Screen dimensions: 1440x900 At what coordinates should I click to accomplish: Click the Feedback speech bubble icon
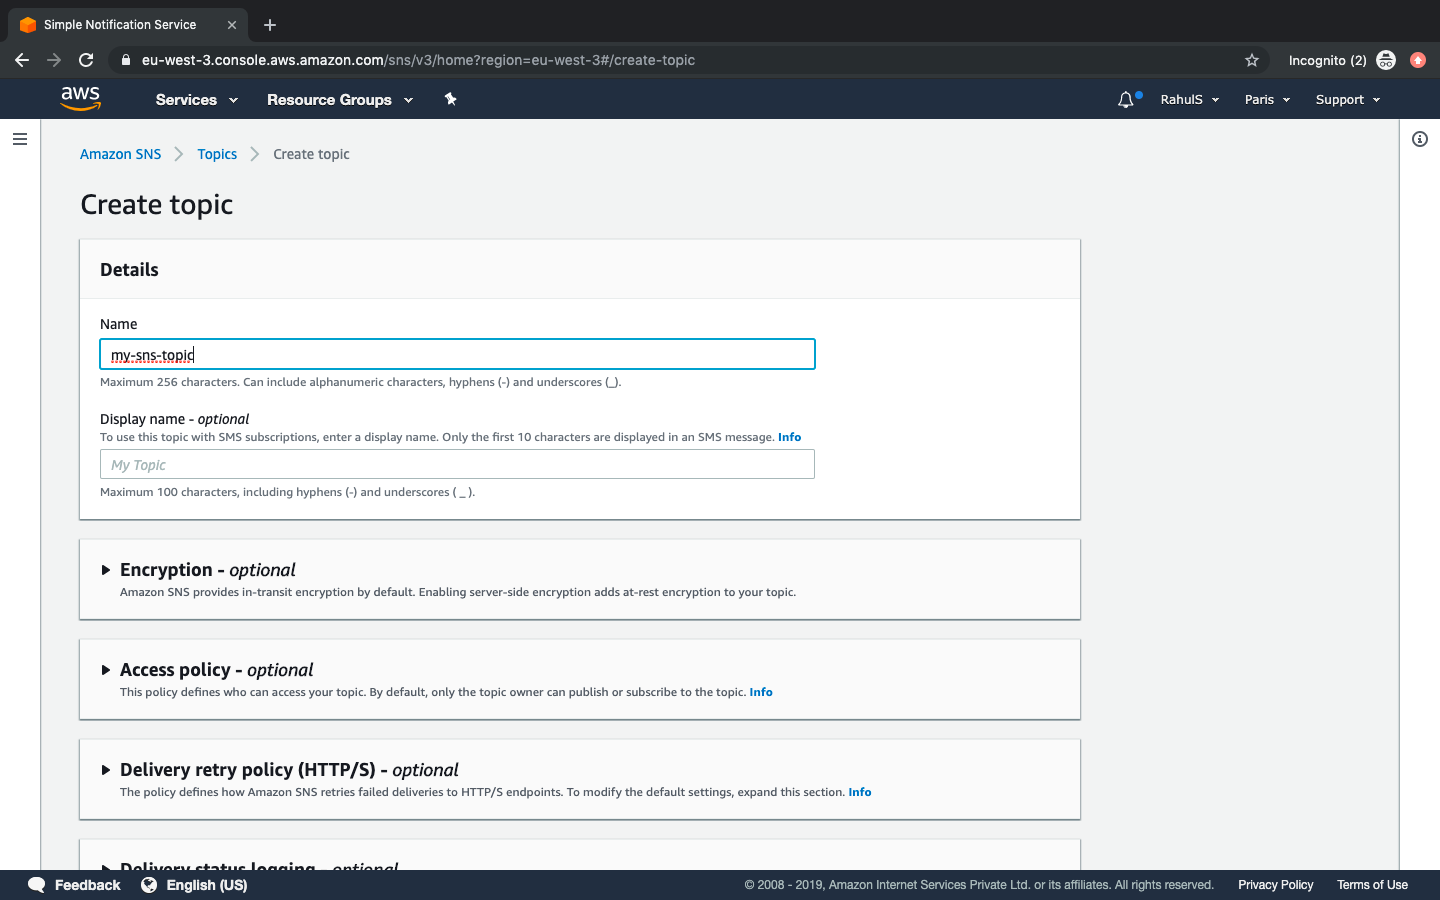(x=36, y=885)
